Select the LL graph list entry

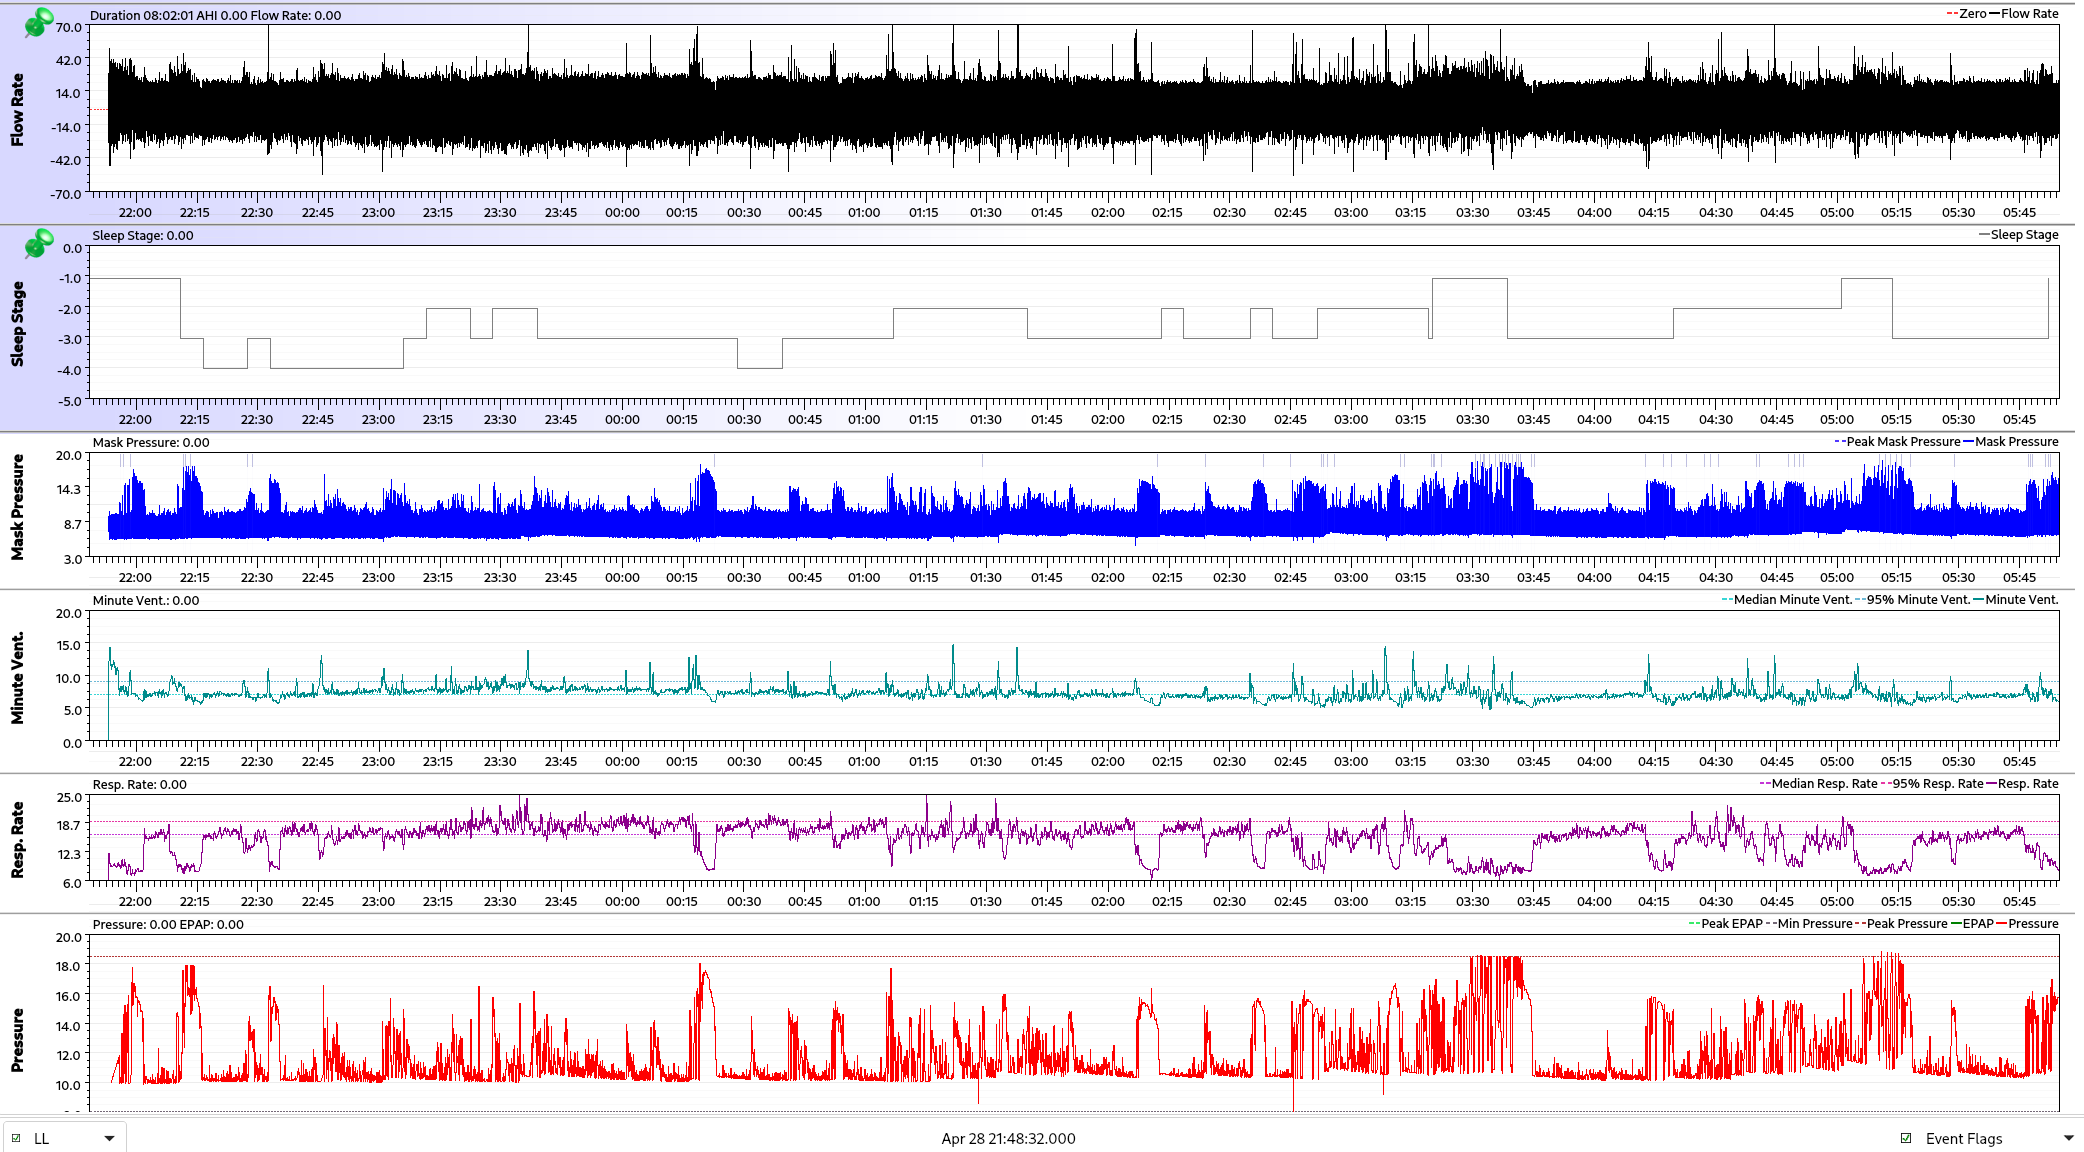(41, 1138)
